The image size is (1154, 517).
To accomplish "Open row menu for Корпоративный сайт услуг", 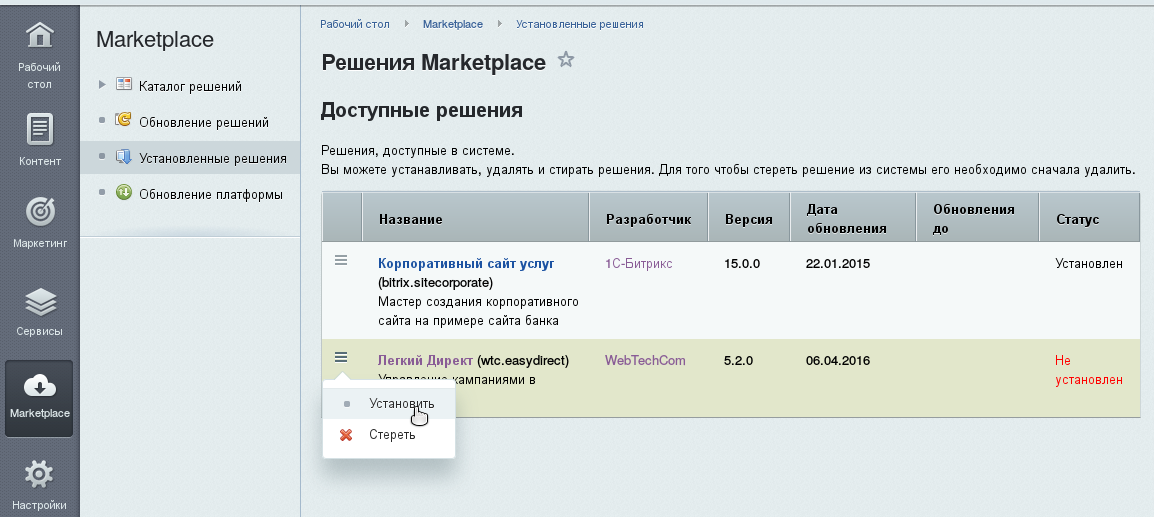I will (341, 260).
